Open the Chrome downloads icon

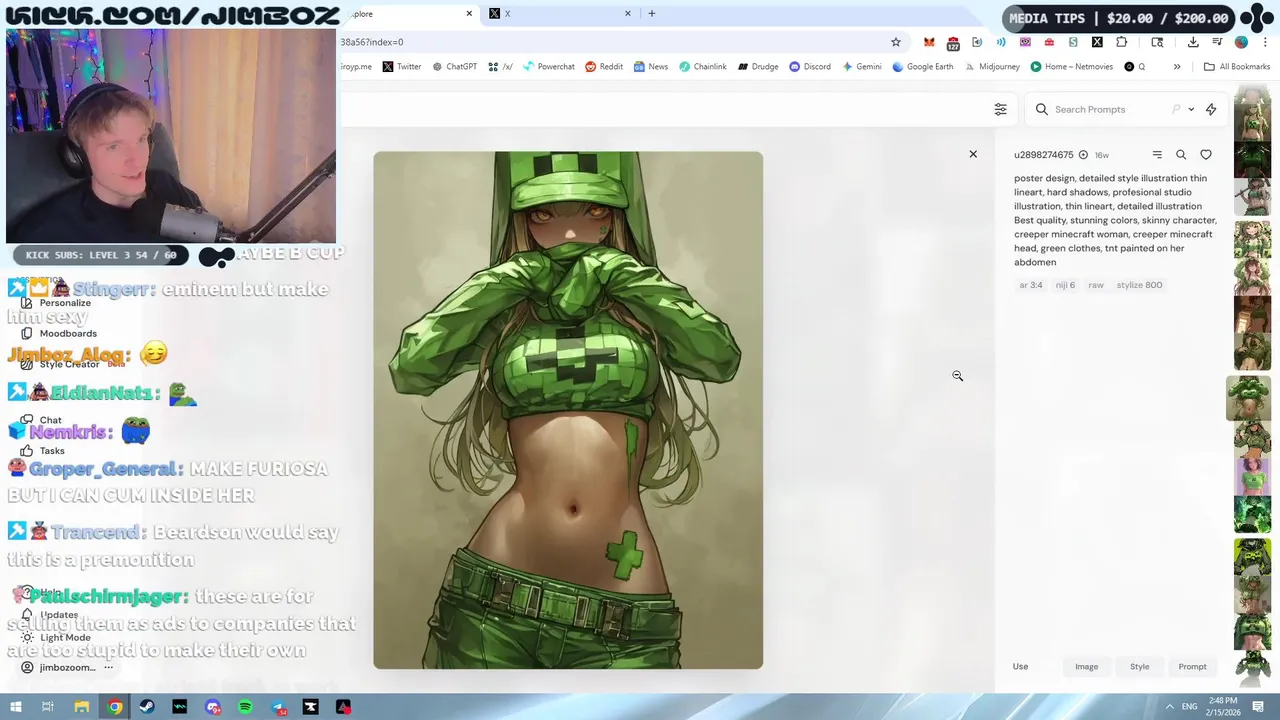coord(1193,42)
